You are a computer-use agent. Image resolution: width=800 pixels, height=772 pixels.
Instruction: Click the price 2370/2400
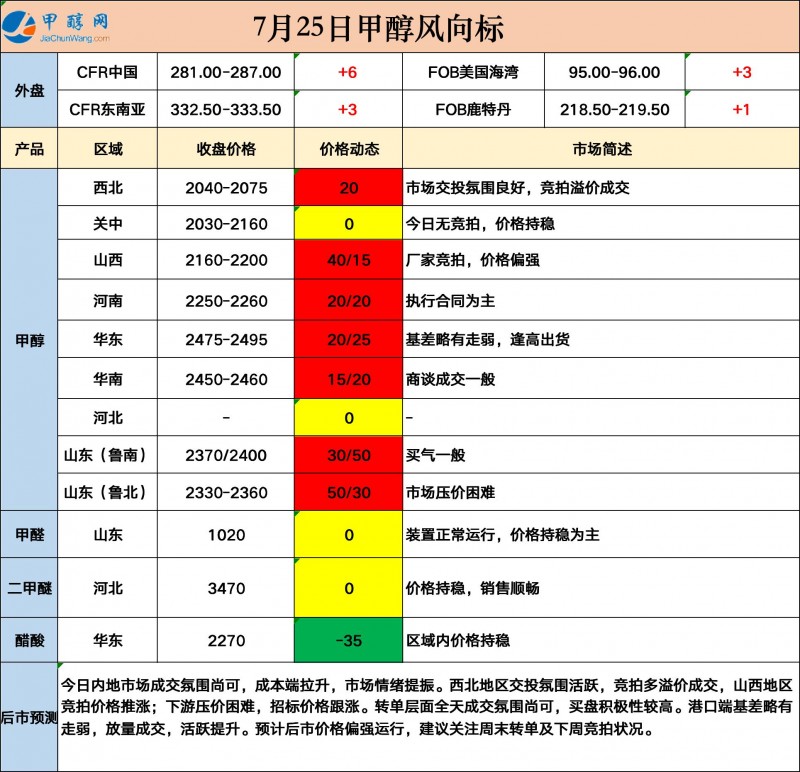click(x=226, y=455)
